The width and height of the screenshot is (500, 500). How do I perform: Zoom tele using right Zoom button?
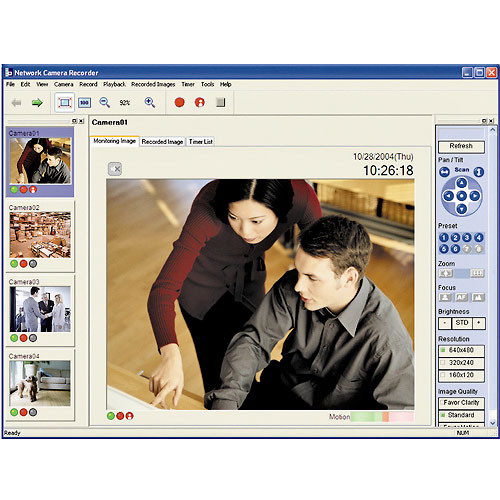477,273
